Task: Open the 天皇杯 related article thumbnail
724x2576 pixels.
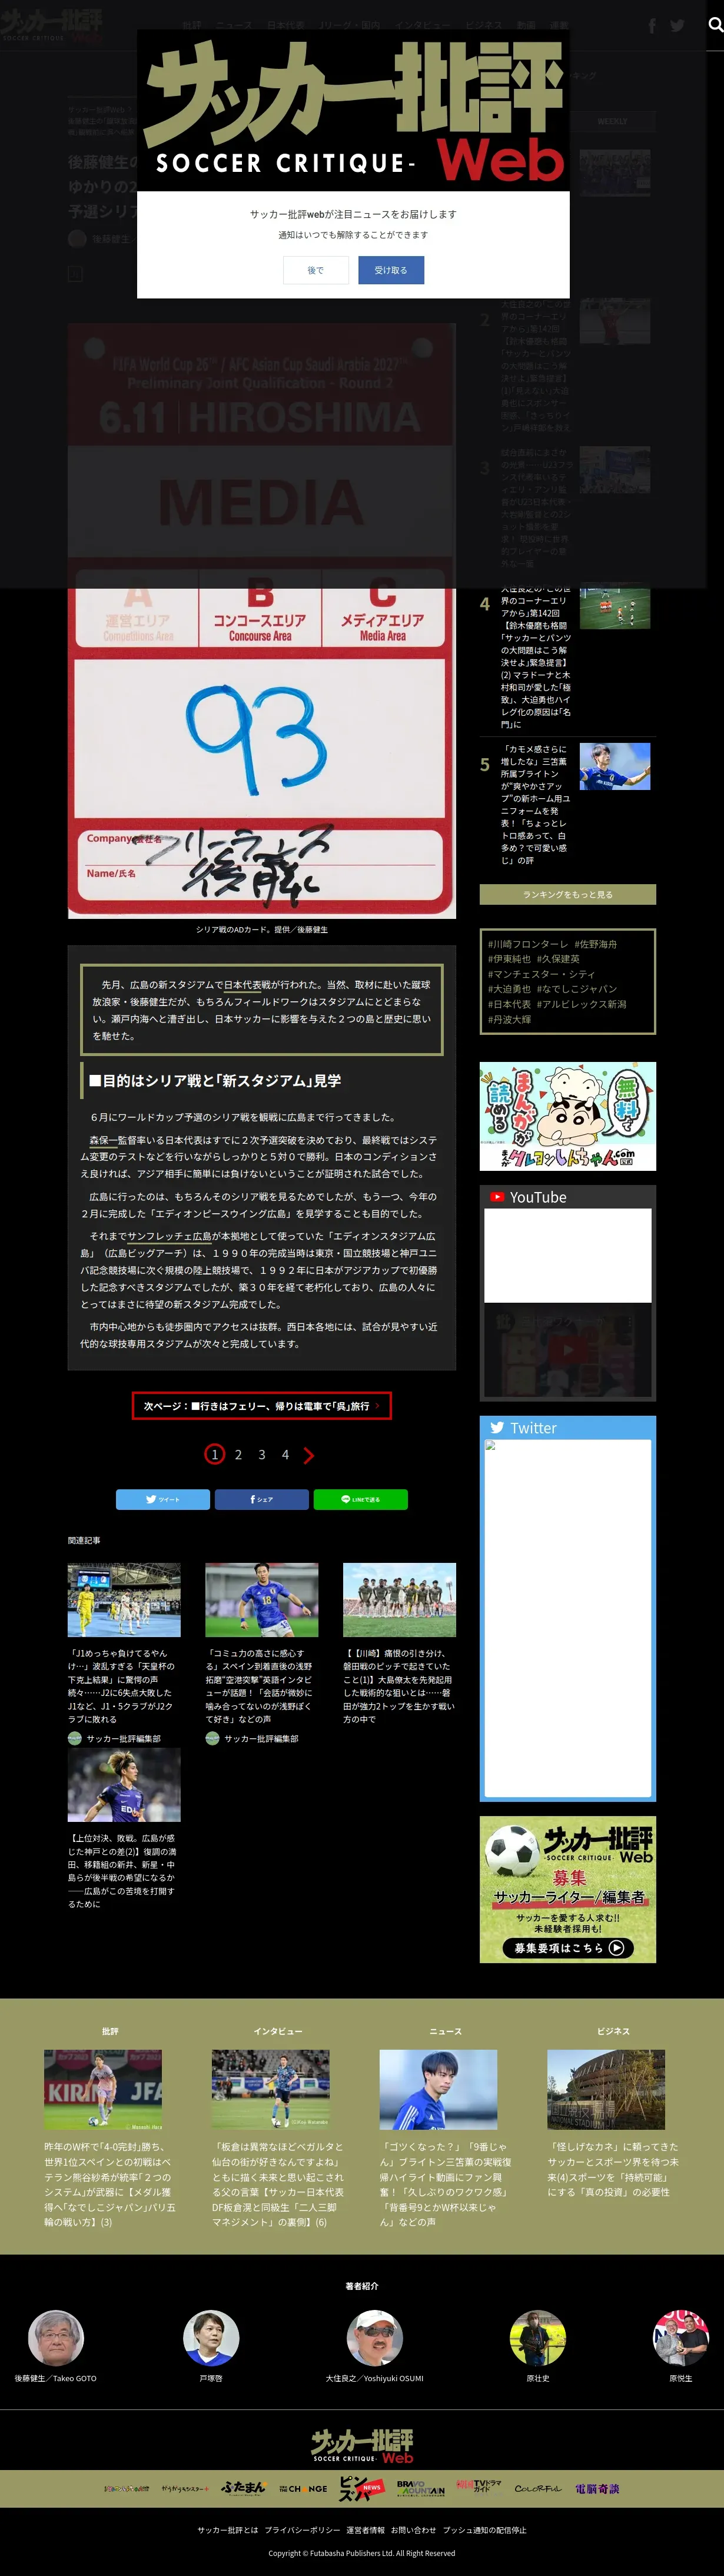Action: point(124,1600)
